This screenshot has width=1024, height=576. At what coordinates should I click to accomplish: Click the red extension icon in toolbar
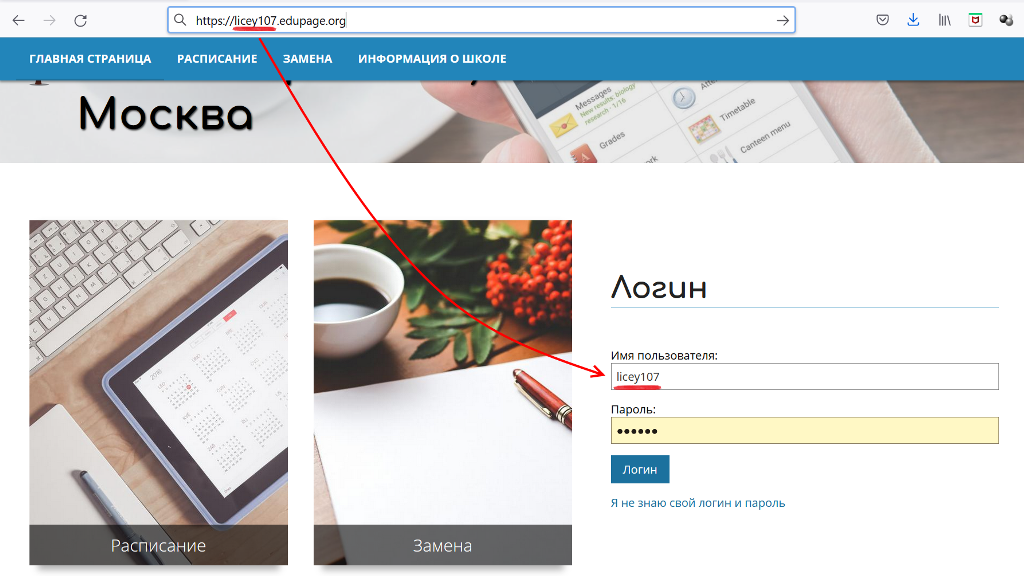tap(975, 20)
